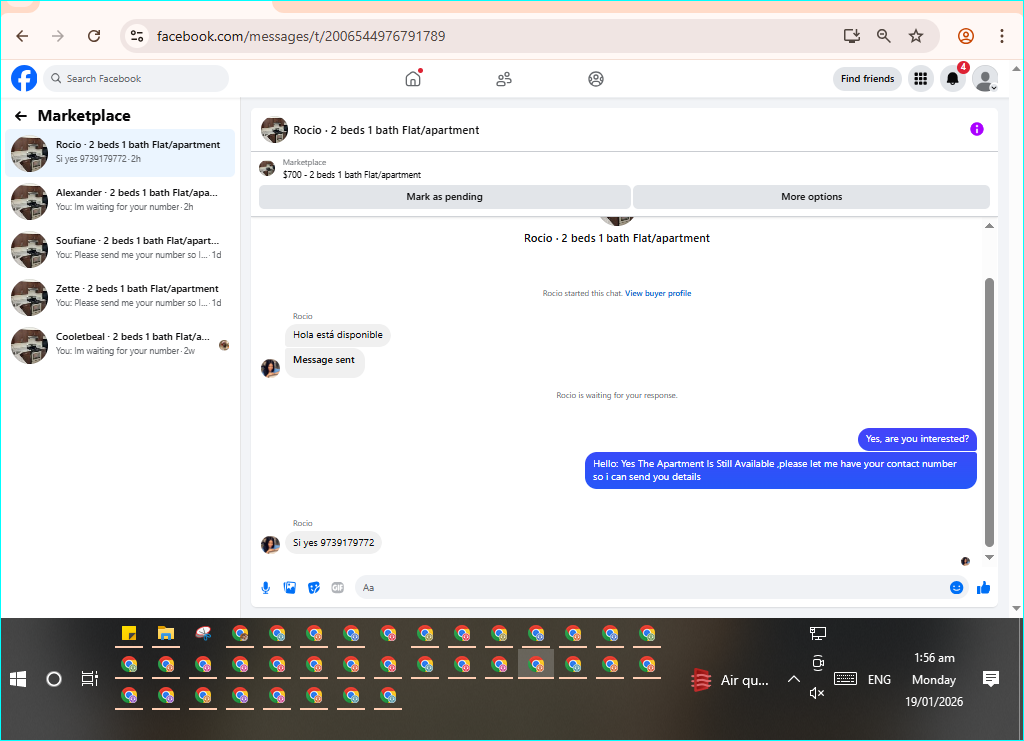Viewport: 1024px width, 741px height.
Task: Click the address bar URL
Action: (301, 36)
